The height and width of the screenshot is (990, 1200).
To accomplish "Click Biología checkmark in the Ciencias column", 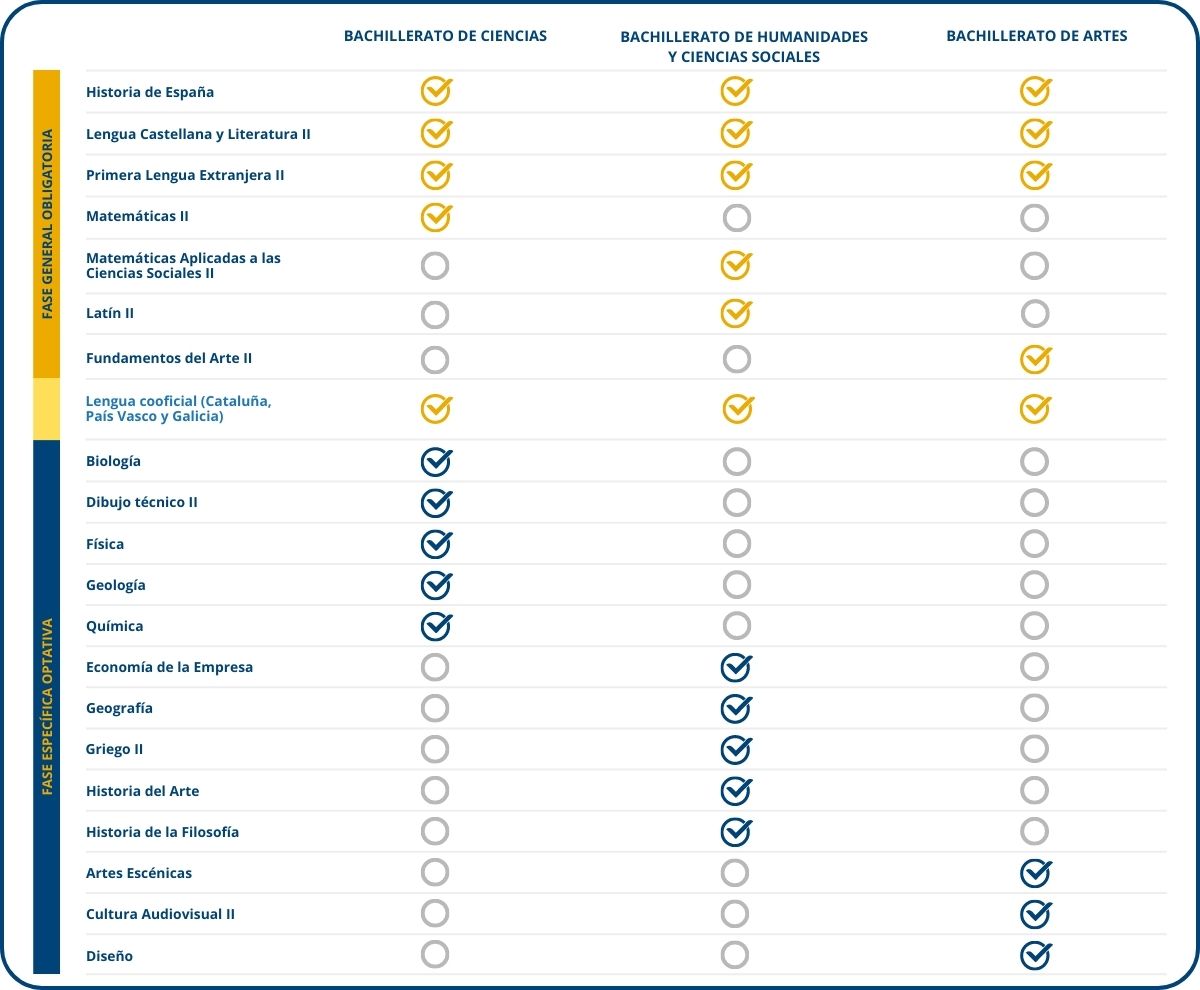I will [x=435, y=462].
